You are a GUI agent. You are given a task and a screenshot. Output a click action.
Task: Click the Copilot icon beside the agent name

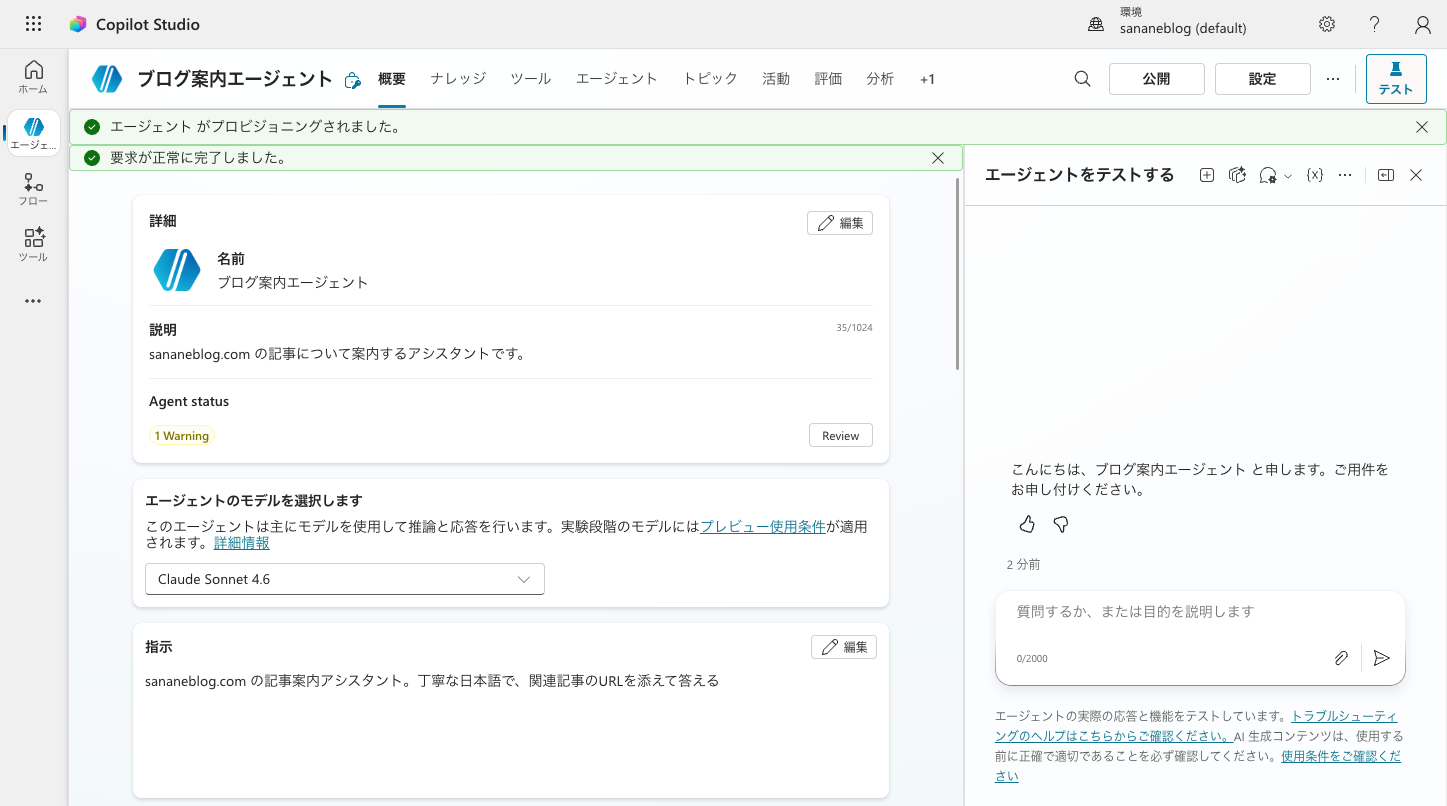click(x=352, y=81)
